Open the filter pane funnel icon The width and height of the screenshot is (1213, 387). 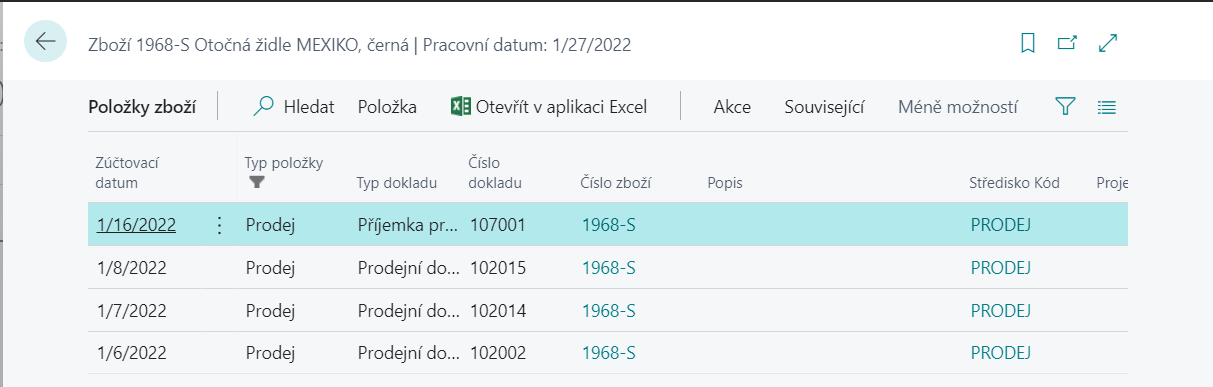(x=1065, y=107)
